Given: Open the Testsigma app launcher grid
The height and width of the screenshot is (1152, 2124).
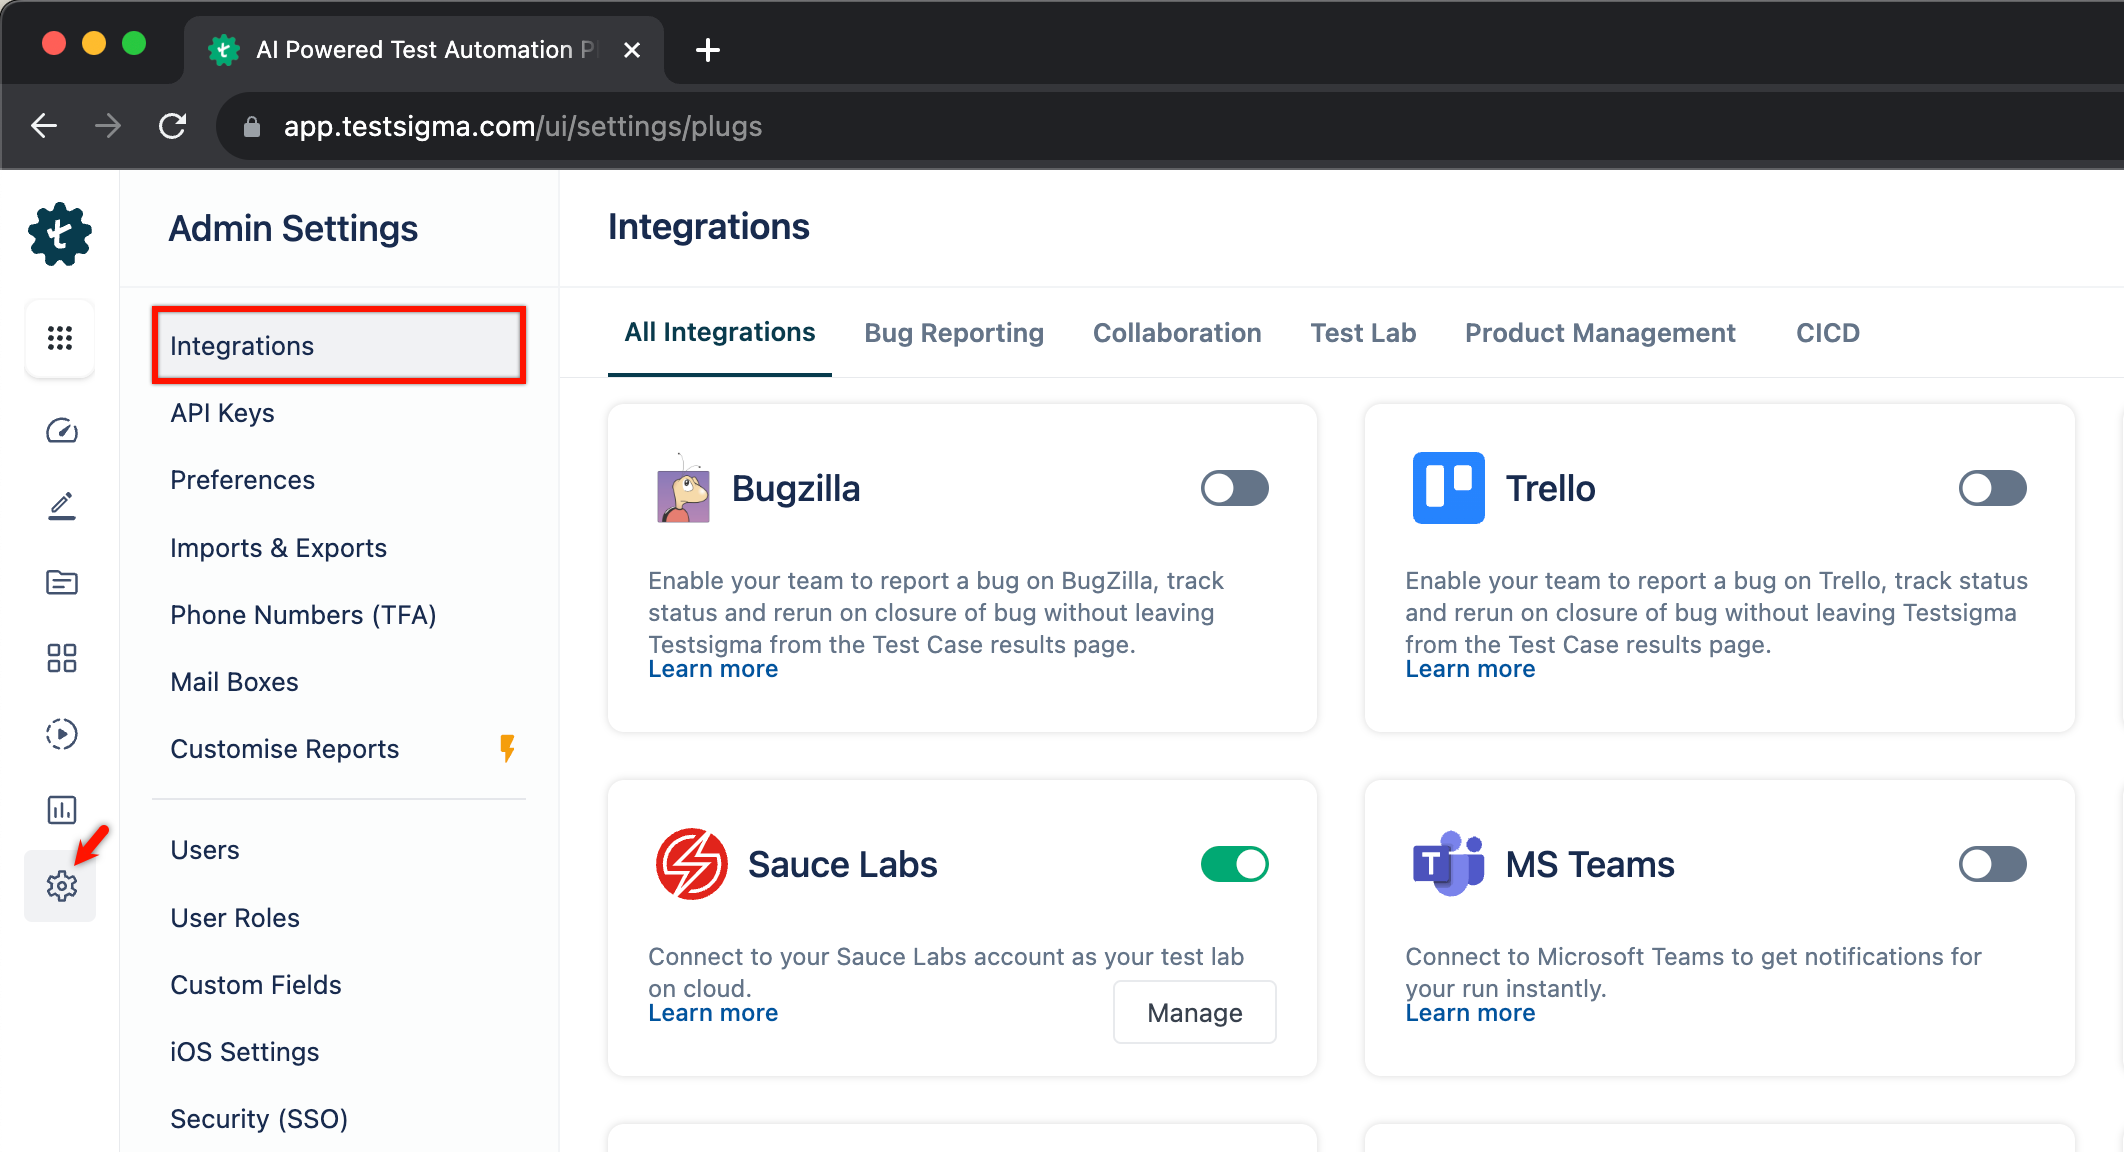Looking at the screenshot, I should pos(60,338).
